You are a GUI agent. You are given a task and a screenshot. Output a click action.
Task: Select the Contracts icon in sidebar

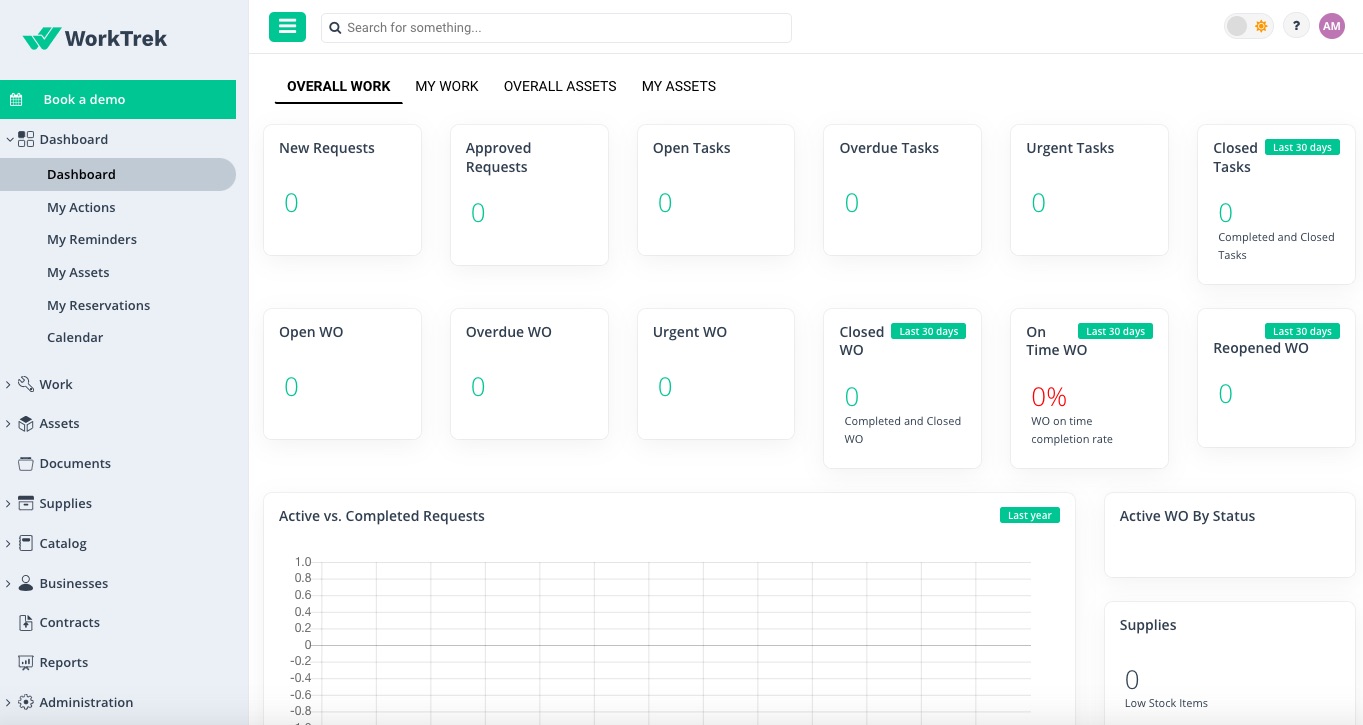click(26, 623)
